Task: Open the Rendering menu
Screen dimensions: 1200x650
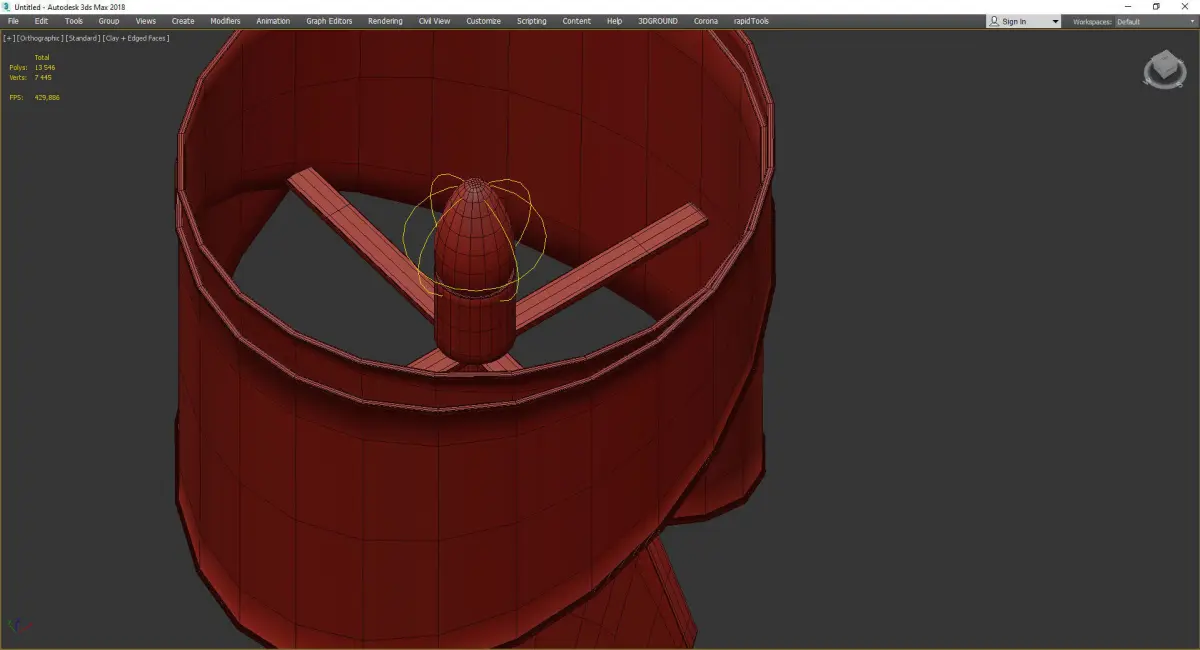Action: point(385,21)
